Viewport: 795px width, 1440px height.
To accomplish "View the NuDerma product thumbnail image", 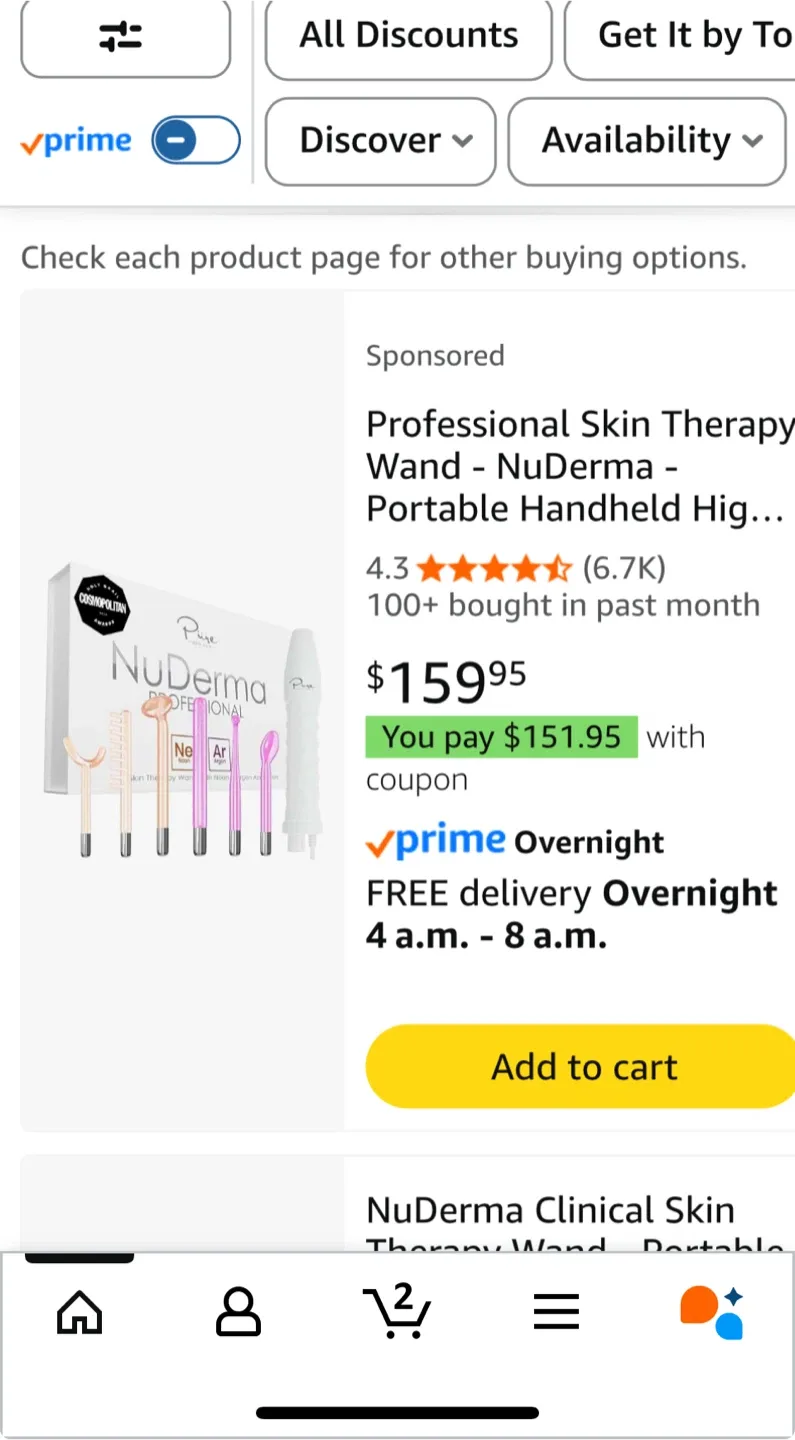I will coord(182,710).
